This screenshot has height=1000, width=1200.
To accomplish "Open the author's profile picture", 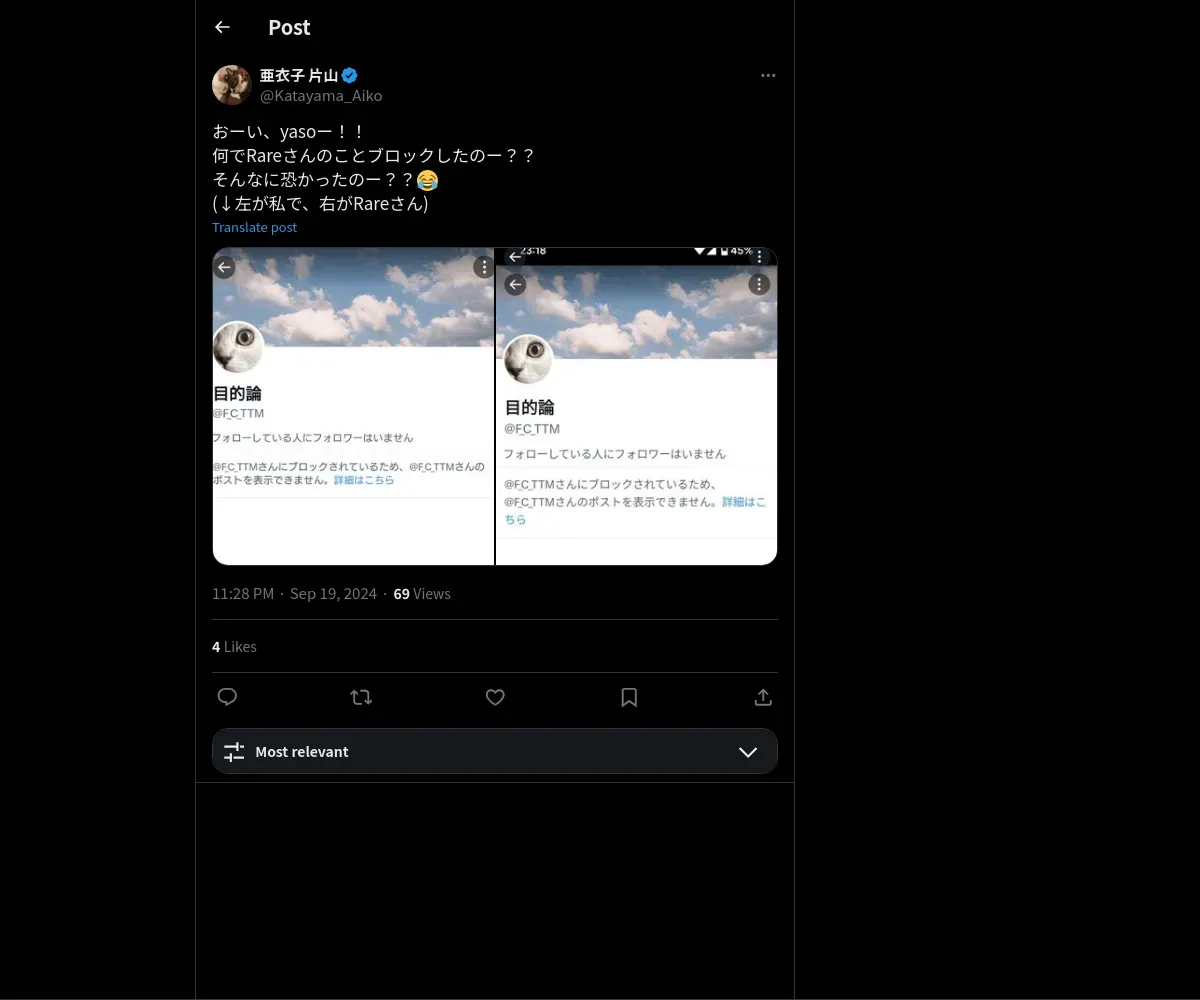I will pos(231,85).
